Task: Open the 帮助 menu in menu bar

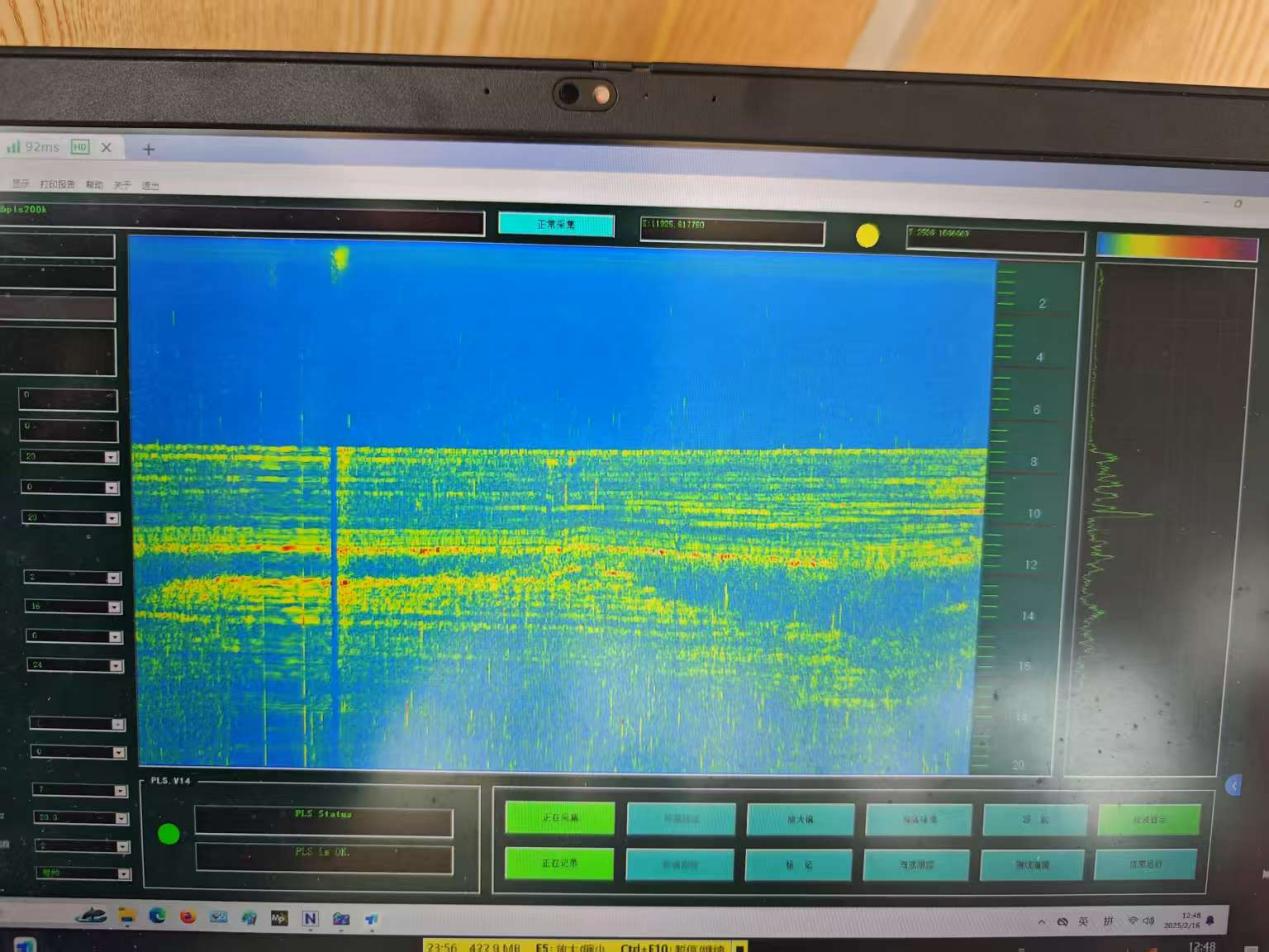Action: click(x=94, y=185)
